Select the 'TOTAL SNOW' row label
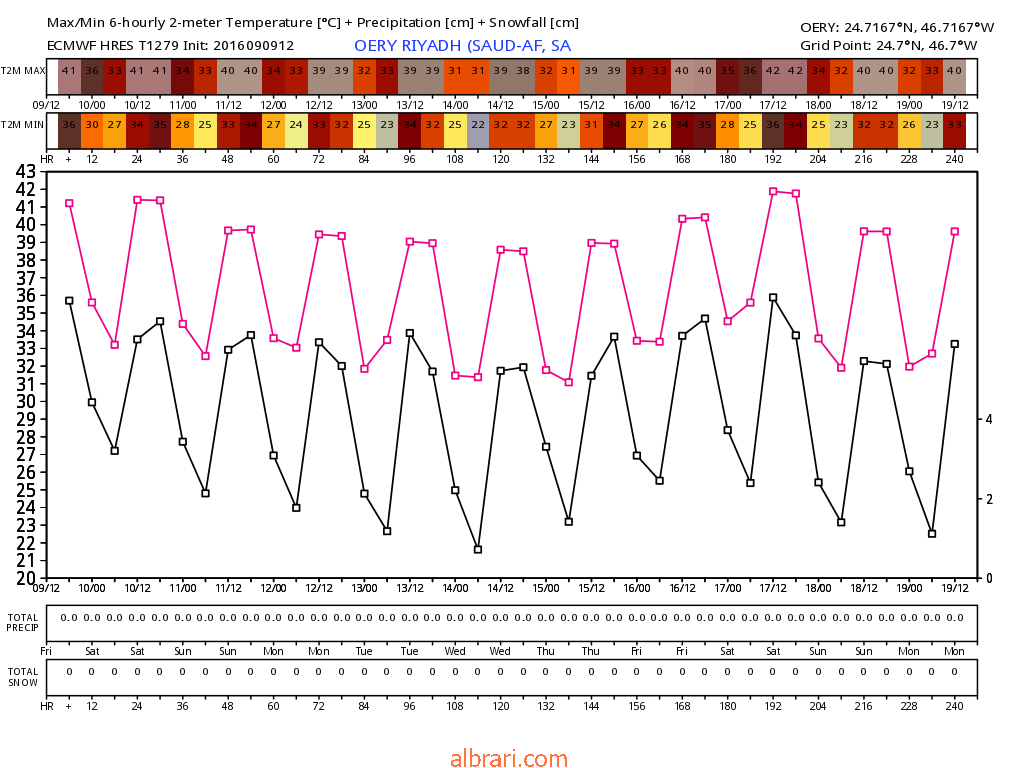Viewport: 1024px width, 768px height. [x=23, y=677]
